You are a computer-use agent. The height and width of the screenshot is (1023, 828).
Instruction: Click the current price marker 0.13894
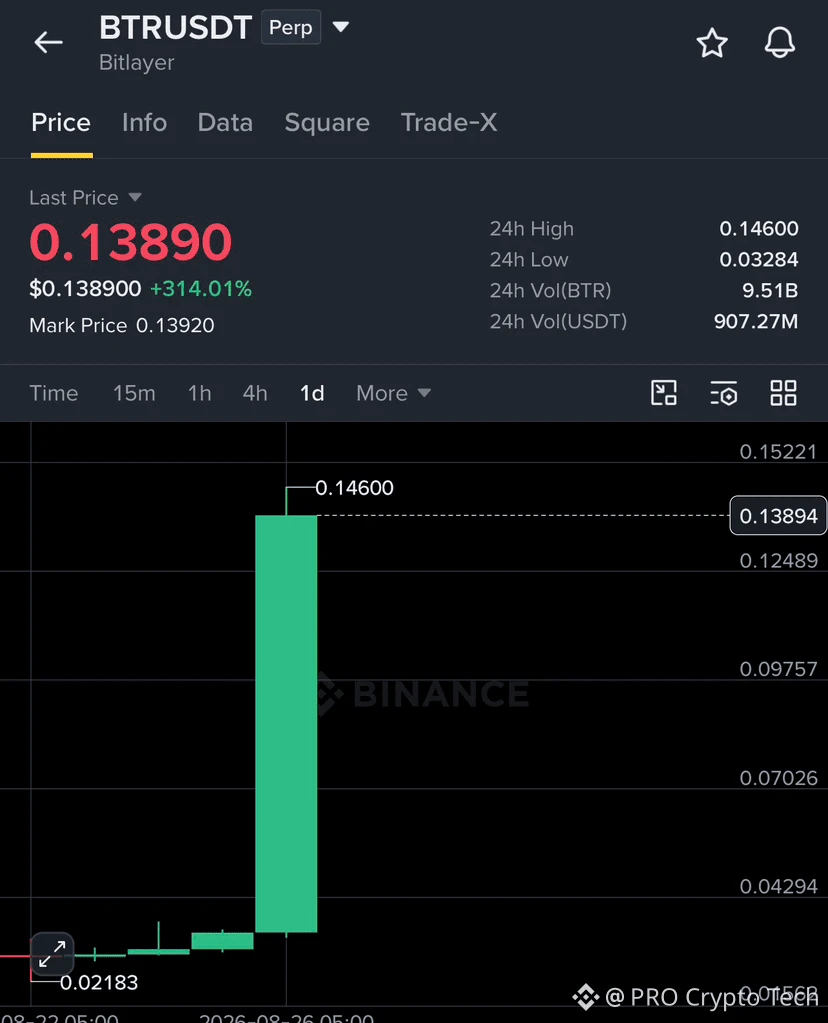point(778,516)
